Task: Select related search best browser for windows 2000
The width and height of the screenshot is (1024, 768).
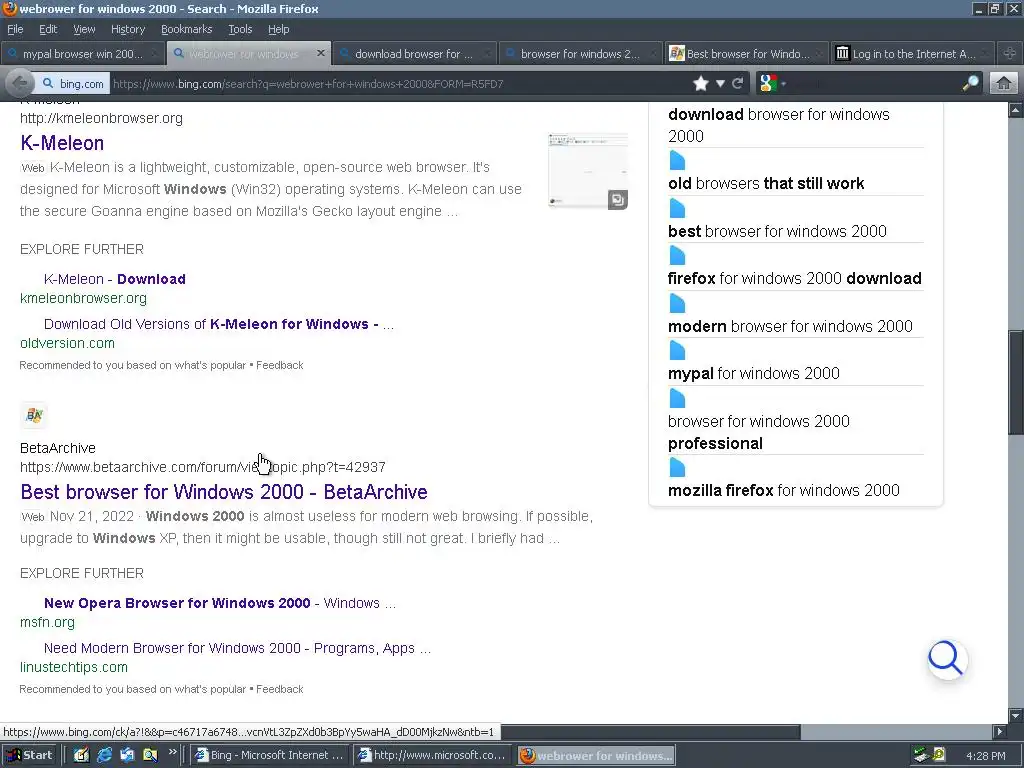Action: click(x=777, y=231)
